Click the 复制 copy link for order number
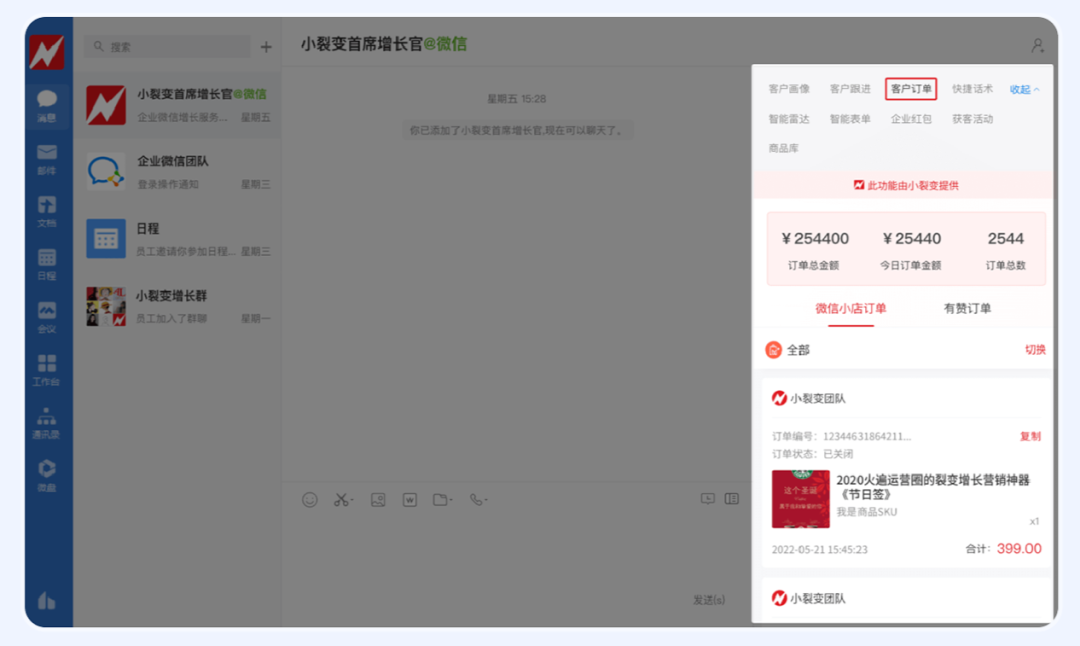The image size is (1080, 646). (x=1031, y=436)
